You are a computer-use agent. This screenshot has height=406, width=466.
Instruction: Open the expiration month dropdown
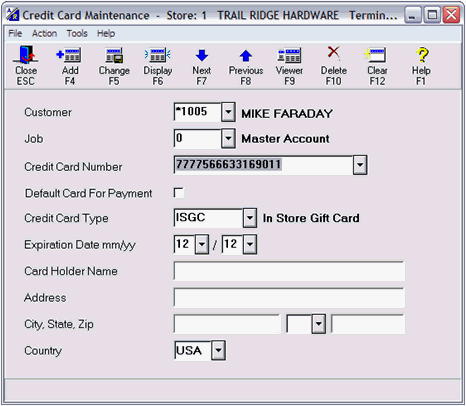pos(202,245)
